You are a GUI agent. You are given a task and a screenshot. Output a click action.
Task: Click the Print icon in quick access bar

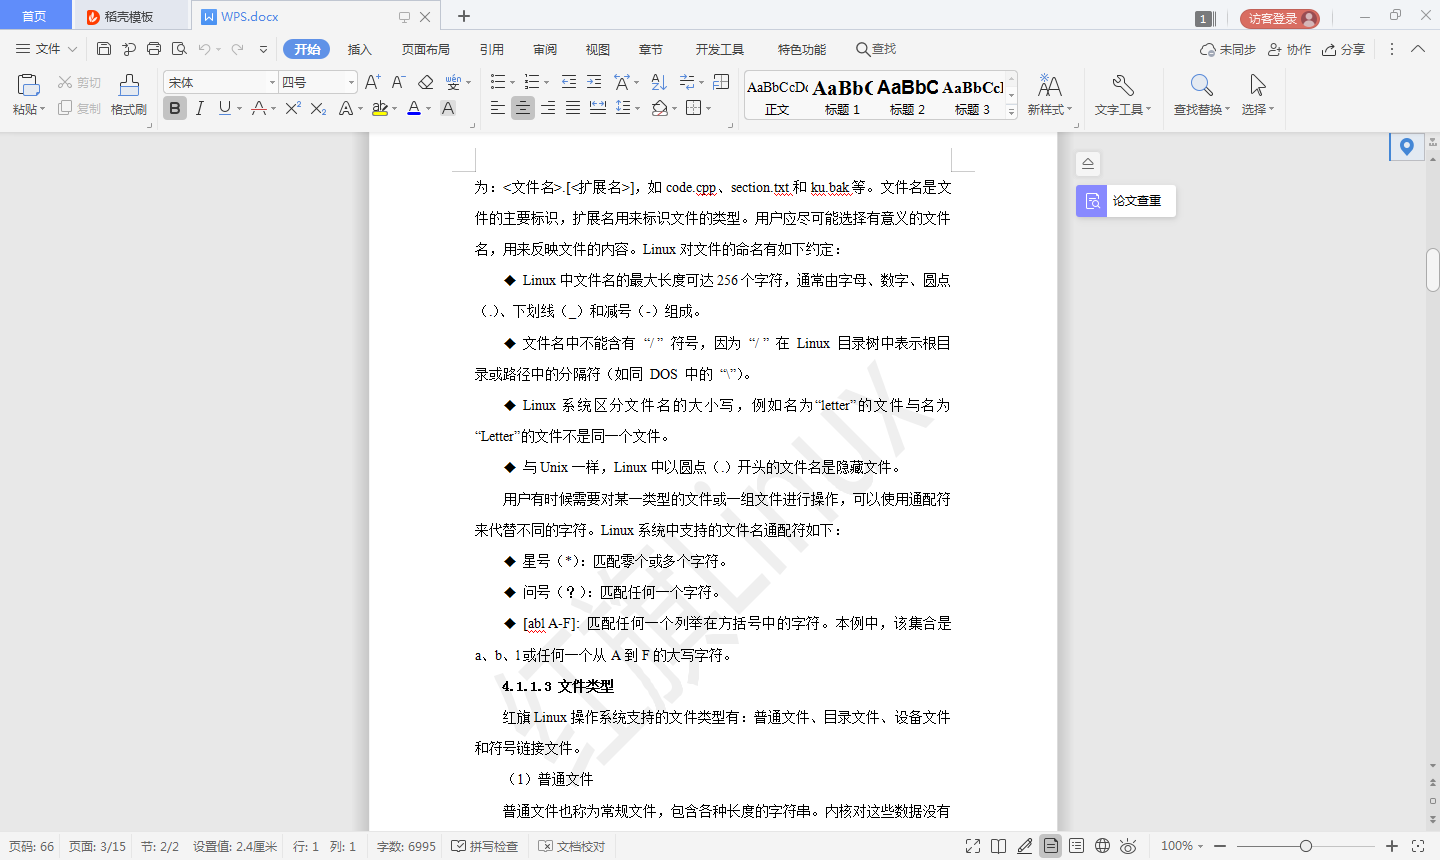point(154,49)
